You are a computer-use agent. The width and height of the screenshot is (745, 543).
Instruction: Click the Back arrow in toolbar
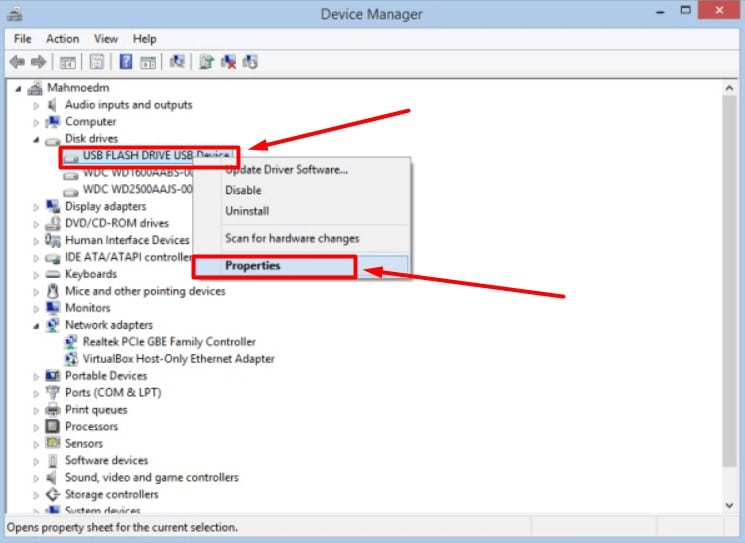coord(17,62)
